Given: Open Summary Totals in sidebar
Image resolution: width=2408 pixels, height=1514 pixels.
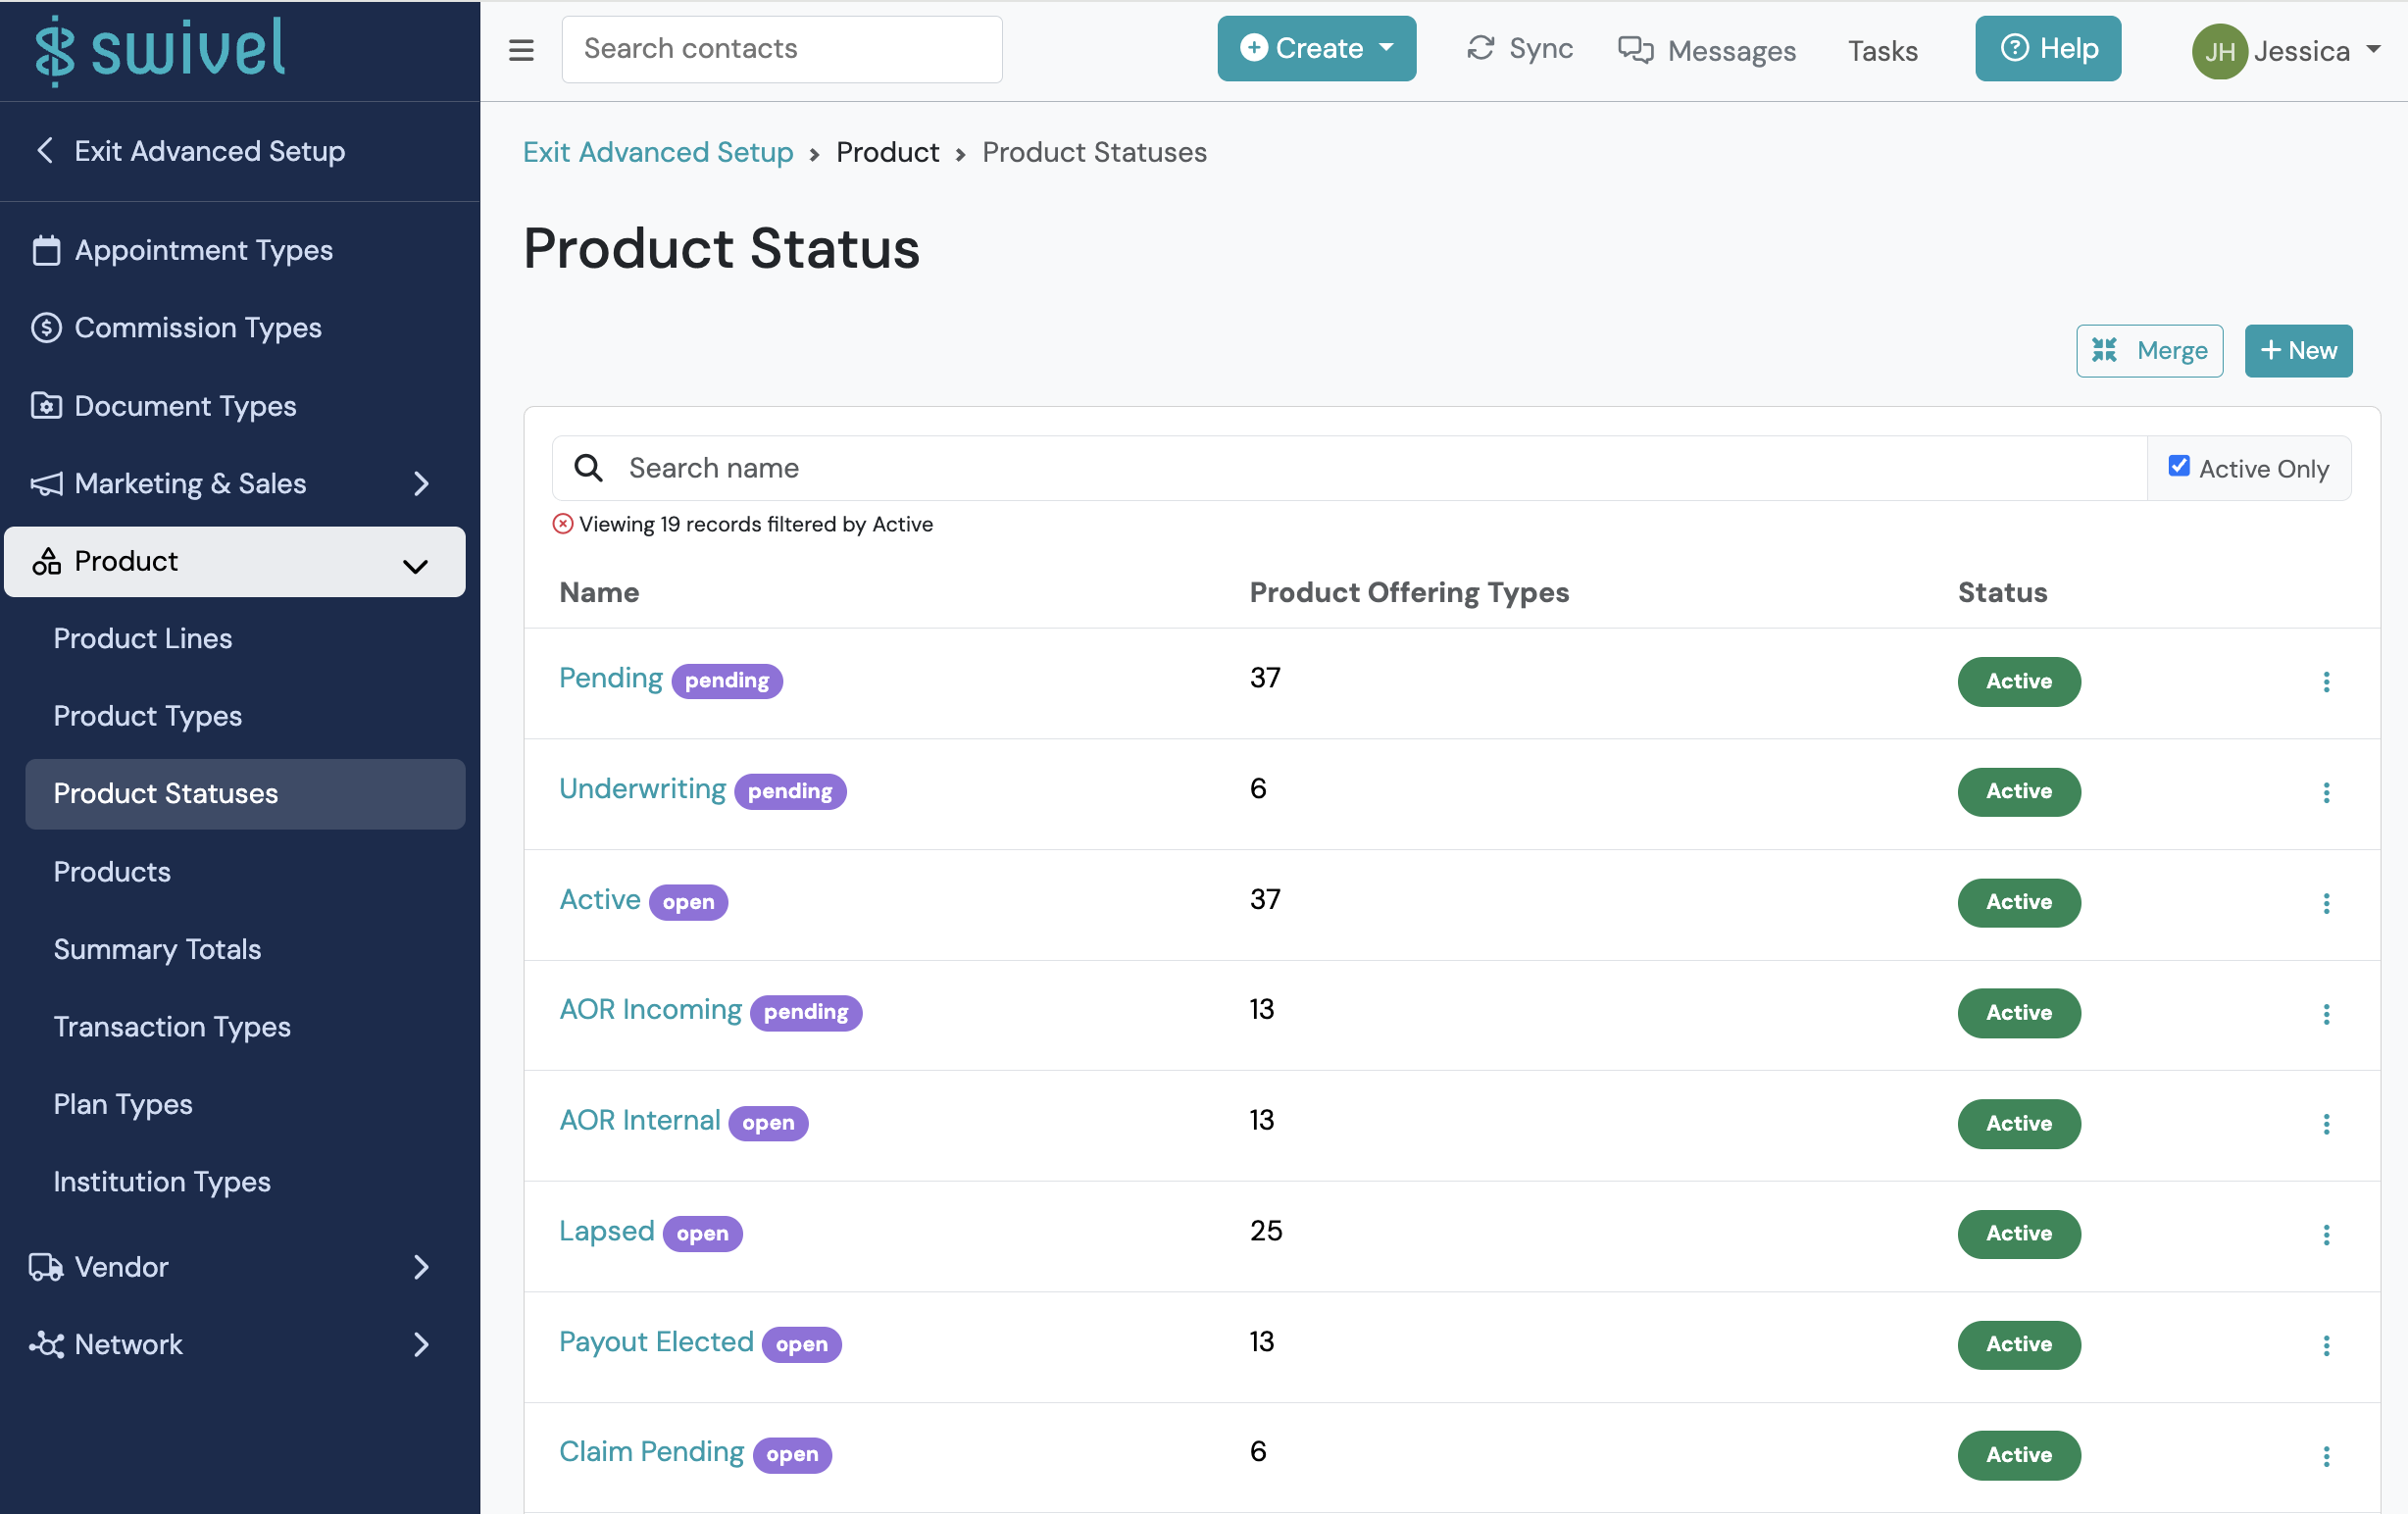Looking at the screenshot, I should click(x=157, y=949).
